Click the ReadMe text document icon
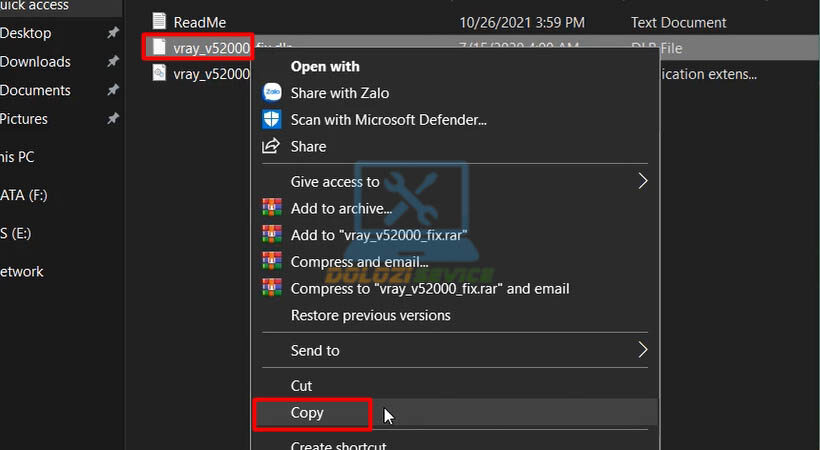The height and width of the screenshot is (450, 820). 158,21
